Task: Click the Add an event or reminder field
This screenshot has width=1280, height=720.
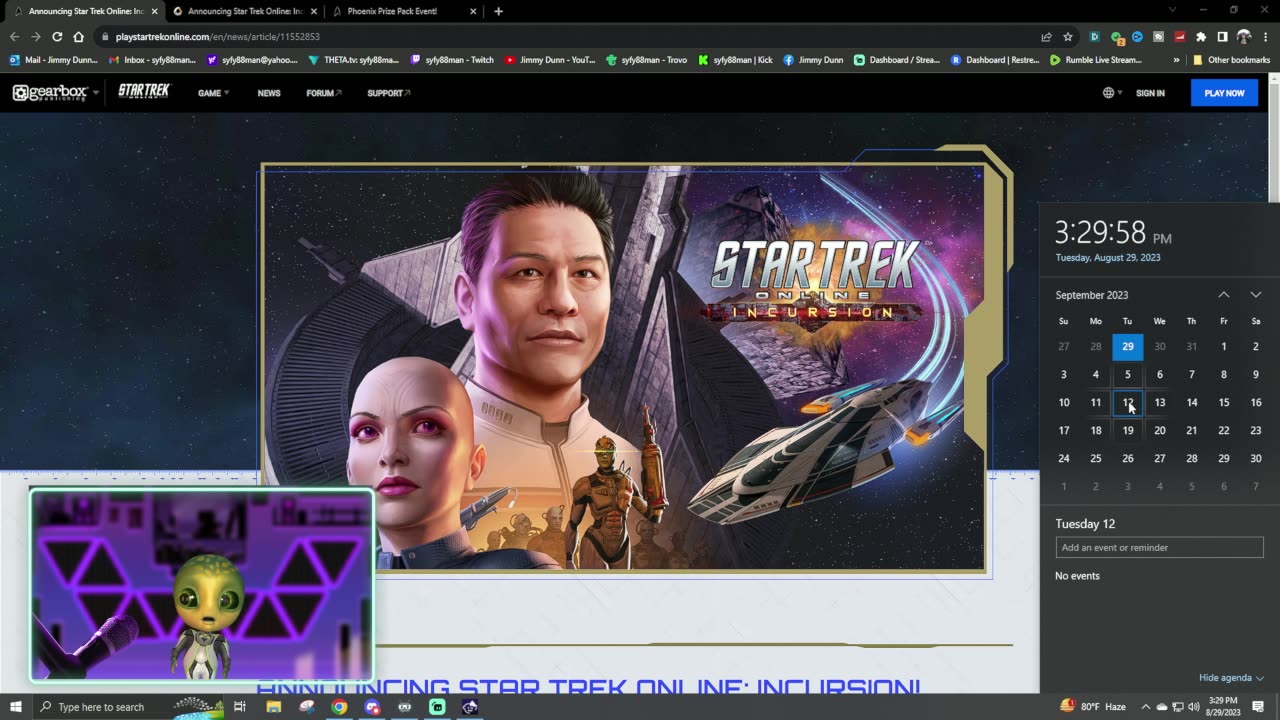Action: point(1159,547)
